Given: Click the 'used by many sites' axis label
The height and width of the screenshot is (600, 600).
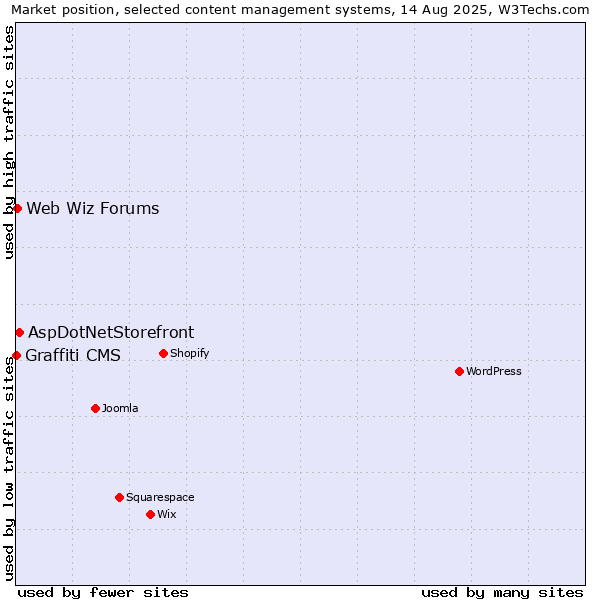Looking at the screenshot, I should 502,593.
